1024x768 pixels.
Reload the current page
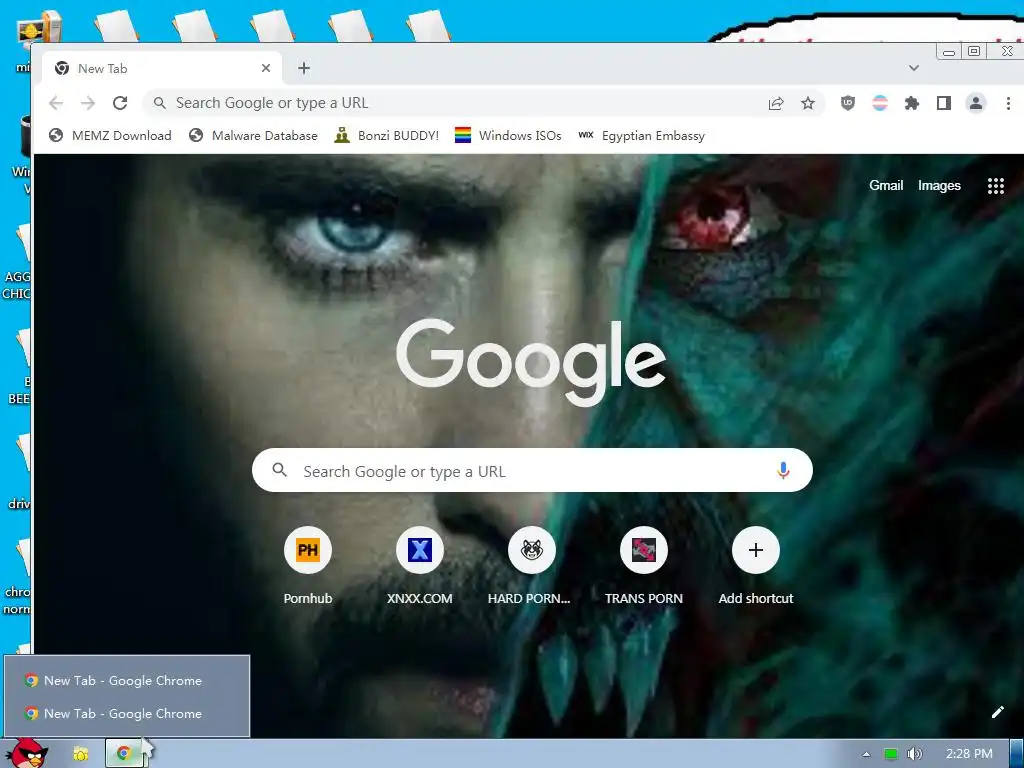pos(120,103)
